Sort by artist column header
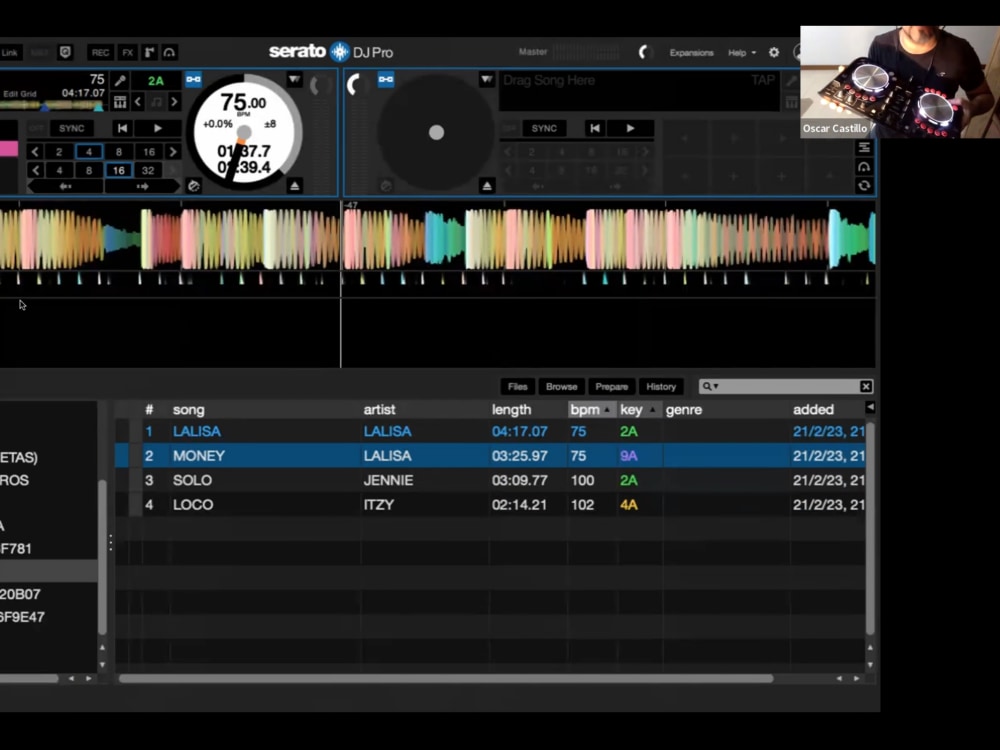The height and width of the screenshot is (750, 1000). tap(425, 409)
